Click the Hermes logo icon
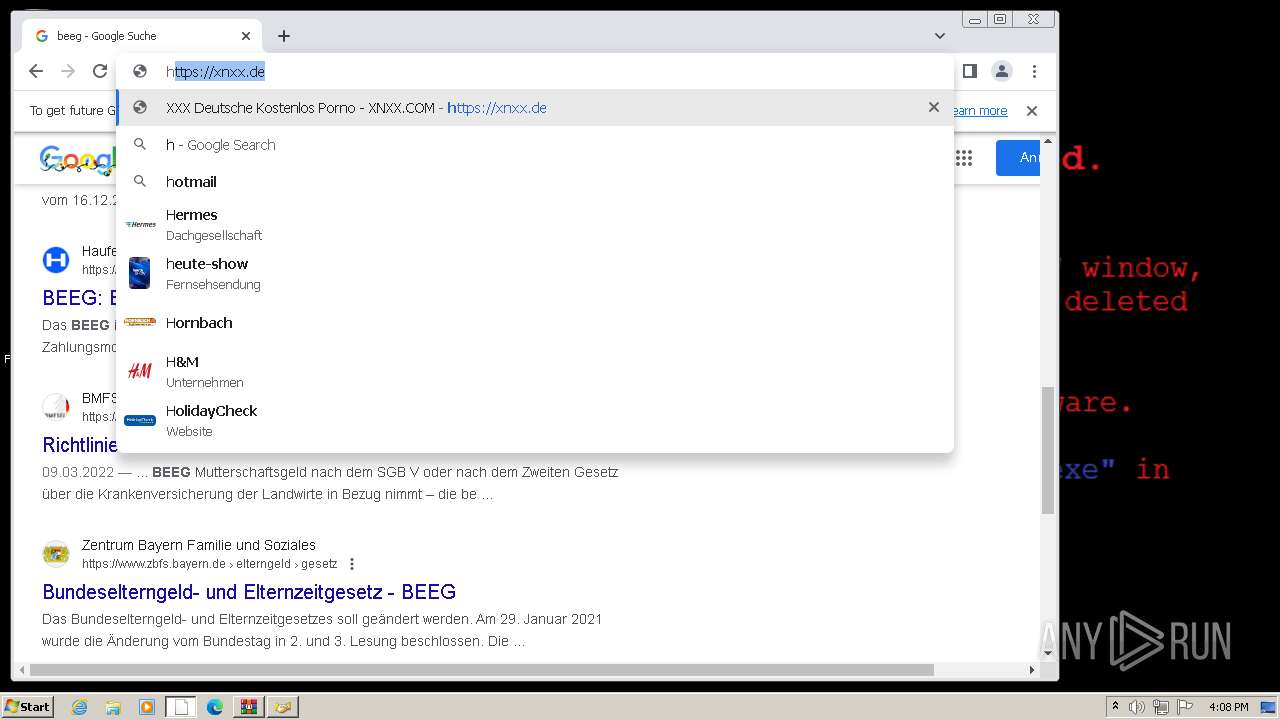The image size is (1280, 720). [x=140, y=224]
